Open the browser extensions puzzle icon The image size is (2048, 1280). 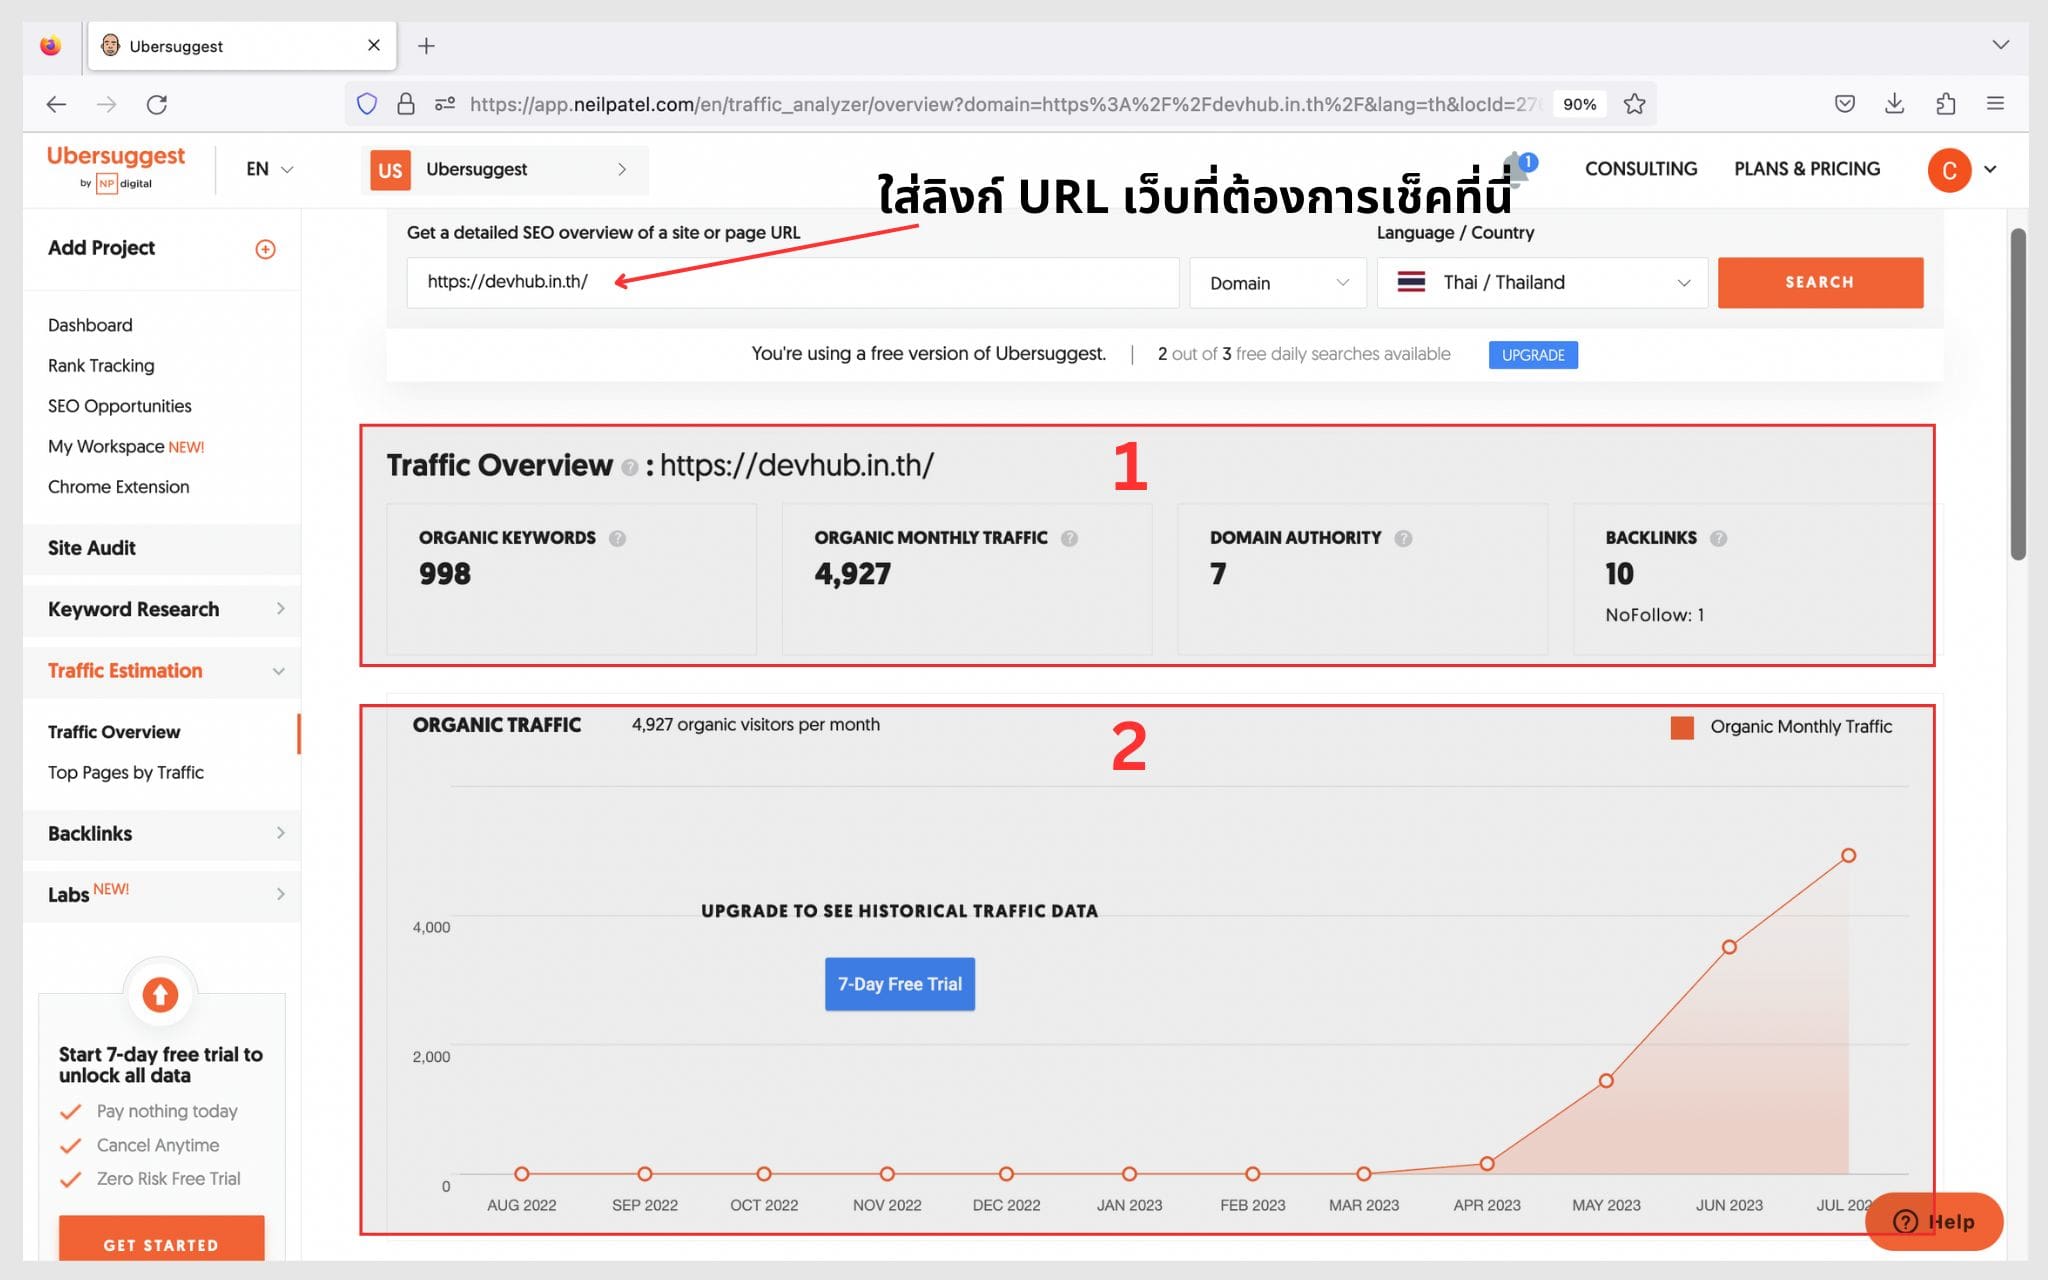(x=1945, y=104)
